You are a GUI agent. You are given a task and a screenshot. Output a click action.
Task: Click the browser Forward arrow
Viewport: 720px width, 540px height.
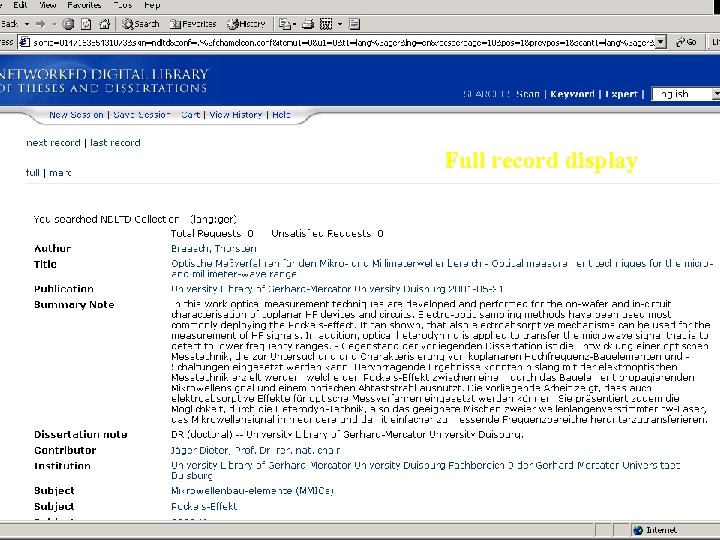pos(41,24)
